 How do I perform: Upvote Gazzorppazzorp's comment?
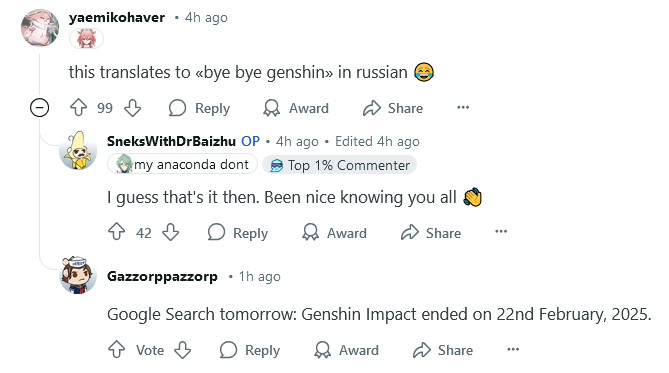point(116,350)
